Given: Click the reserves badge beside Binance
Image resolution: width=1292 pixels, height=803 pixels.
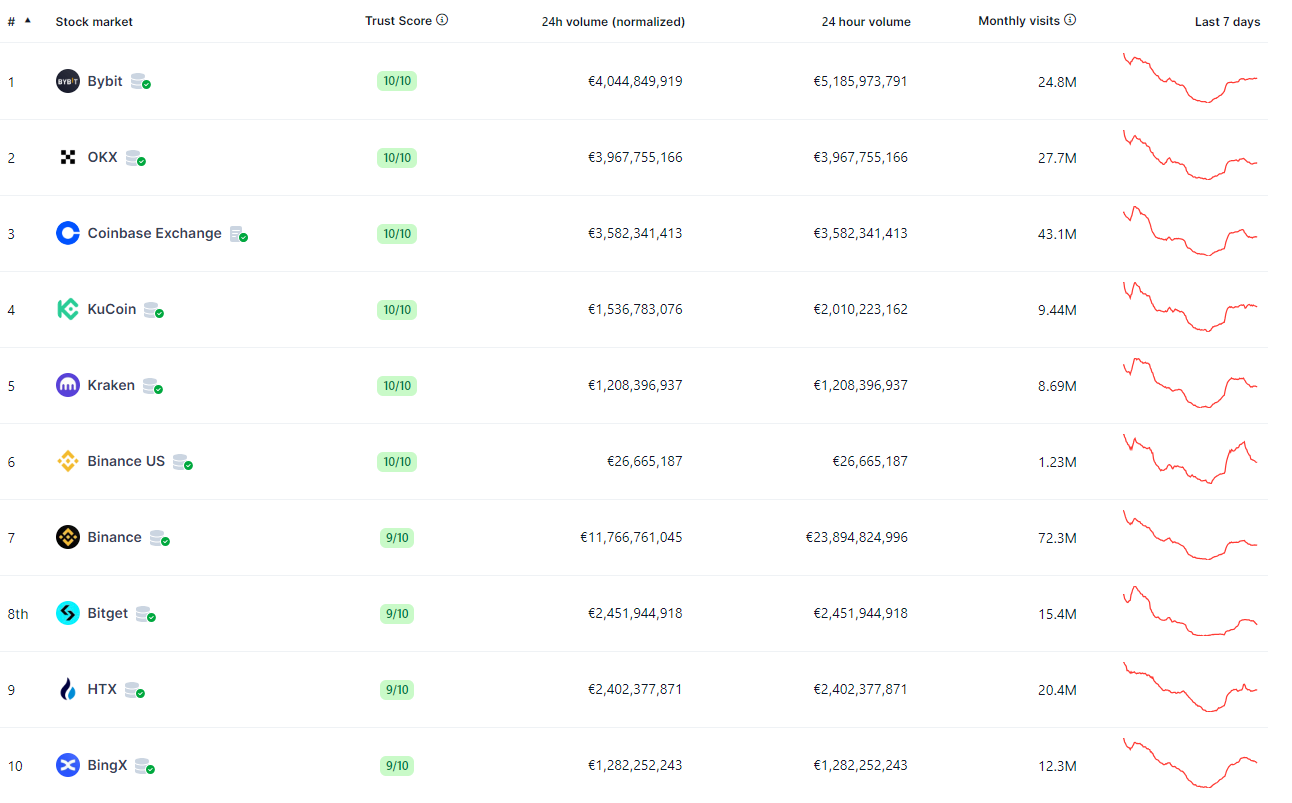Looking at the screenshot, I should [x=160, y=538].
